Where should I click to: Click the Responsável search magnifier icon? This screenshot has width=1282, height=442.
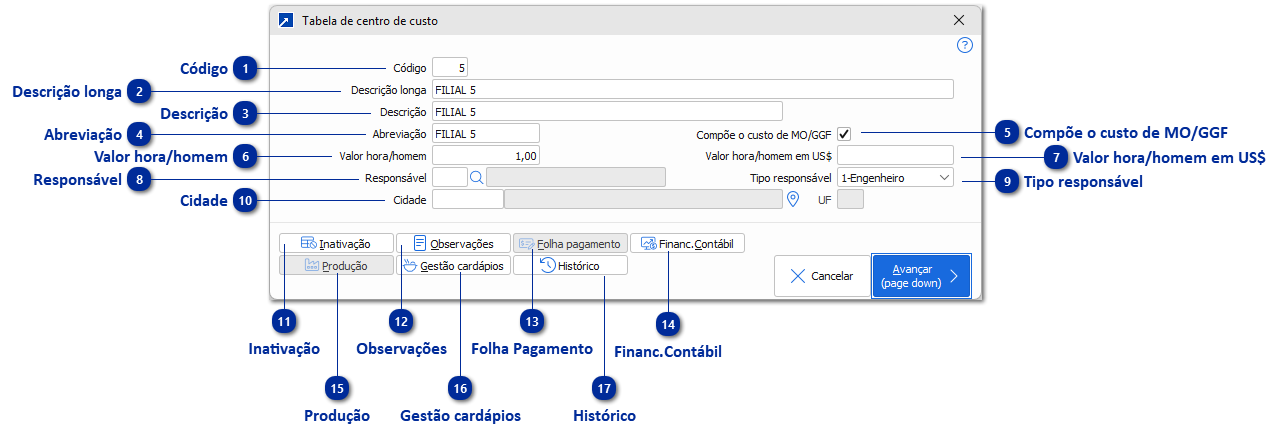[476, 177]
